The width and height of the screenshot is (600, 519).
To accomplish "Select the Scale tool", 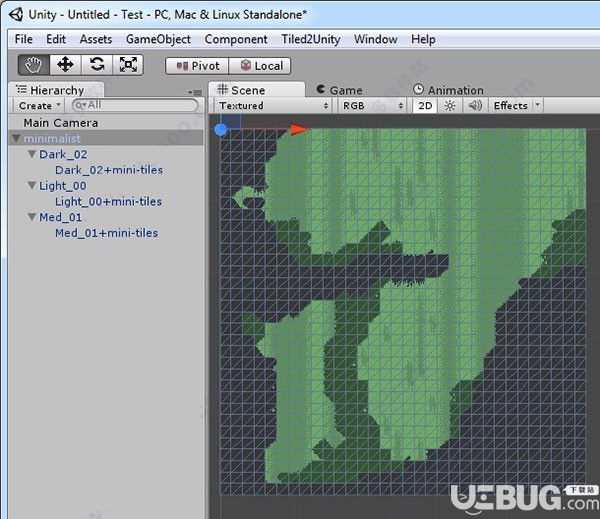I will click(x=128, y=65).
